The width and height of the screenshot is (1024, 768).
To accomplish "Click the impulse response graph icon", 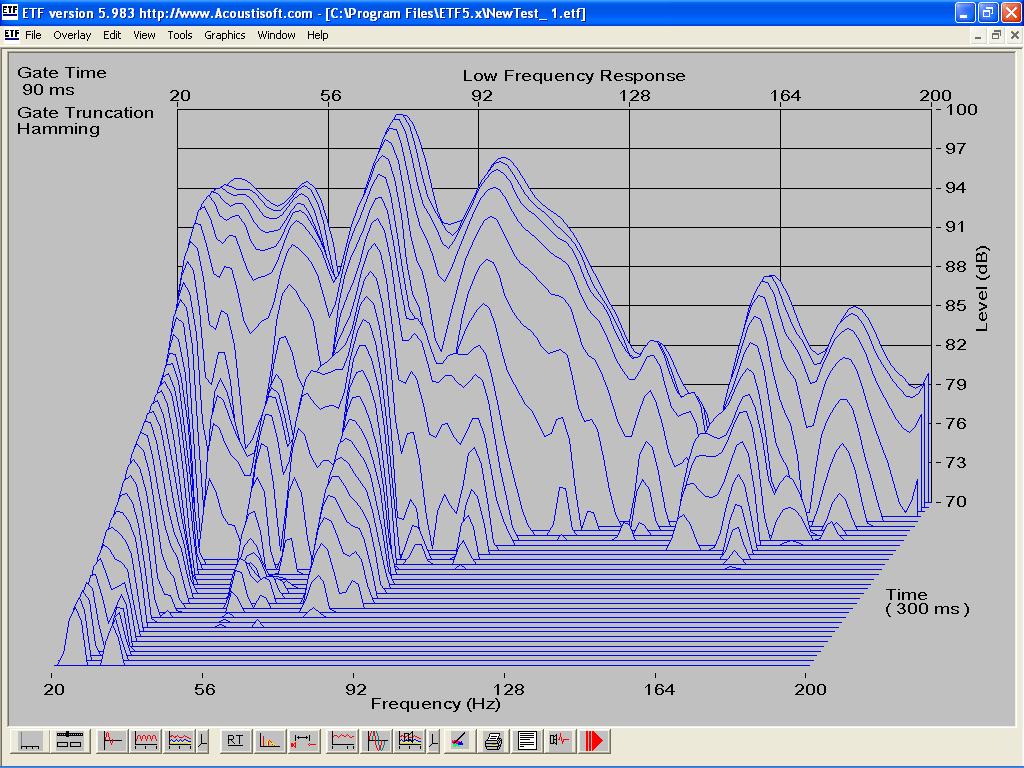I will pyautogui.click(x=113, y=741).
